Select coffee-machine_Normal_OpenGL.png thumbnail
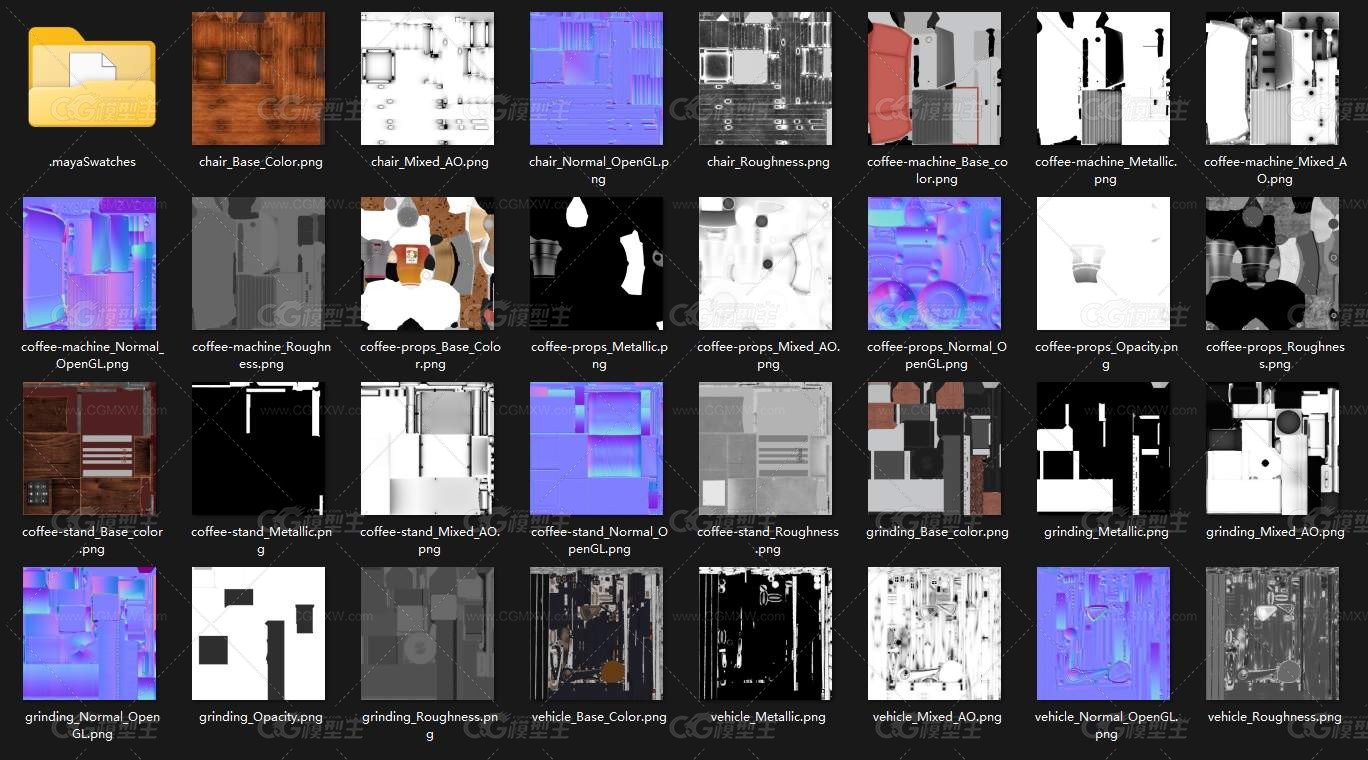The image size is (1368, 760). point(90,264)
